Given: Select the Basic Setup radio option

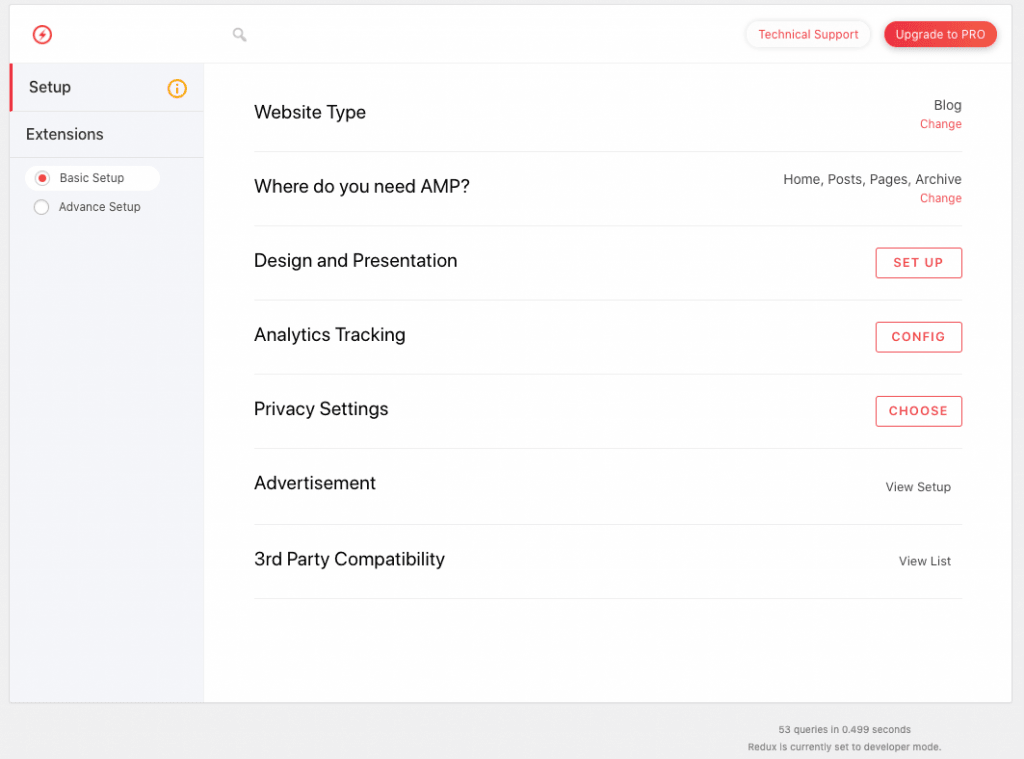Looking at the screenshot, I should (42, 178).
